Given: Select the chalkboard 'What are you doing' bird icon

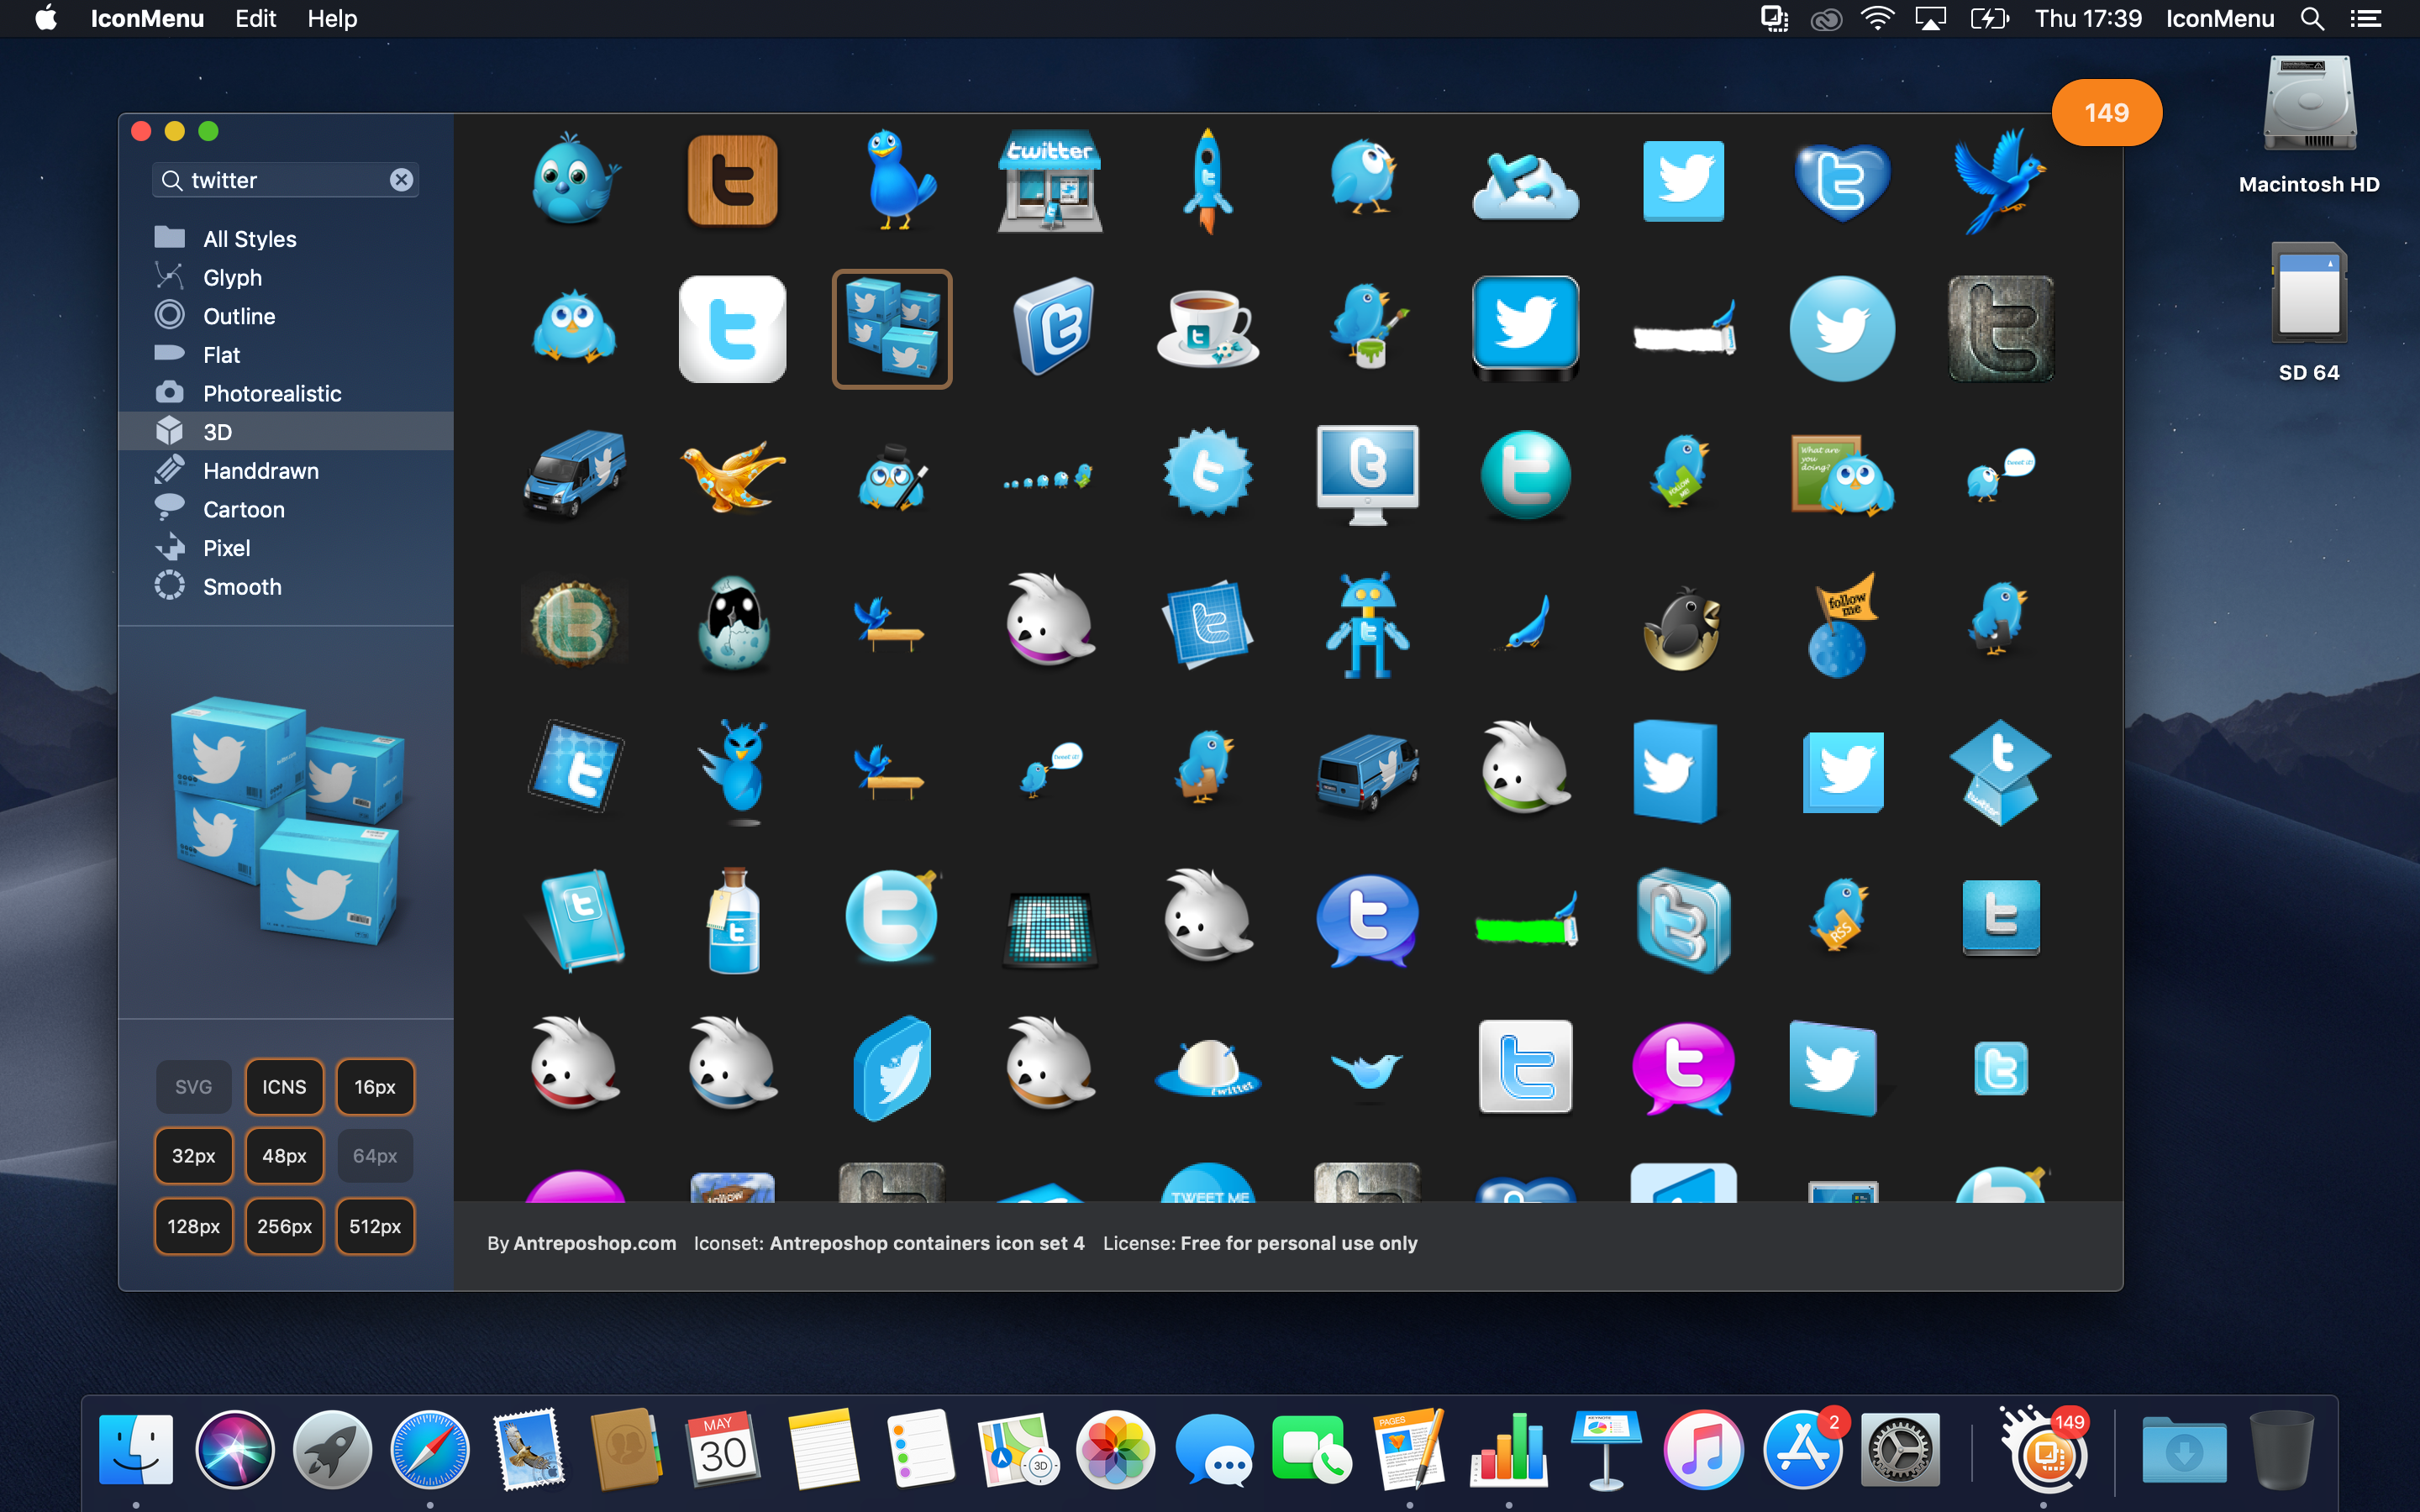Looking at the screenshot, I should click(1842, 474).
